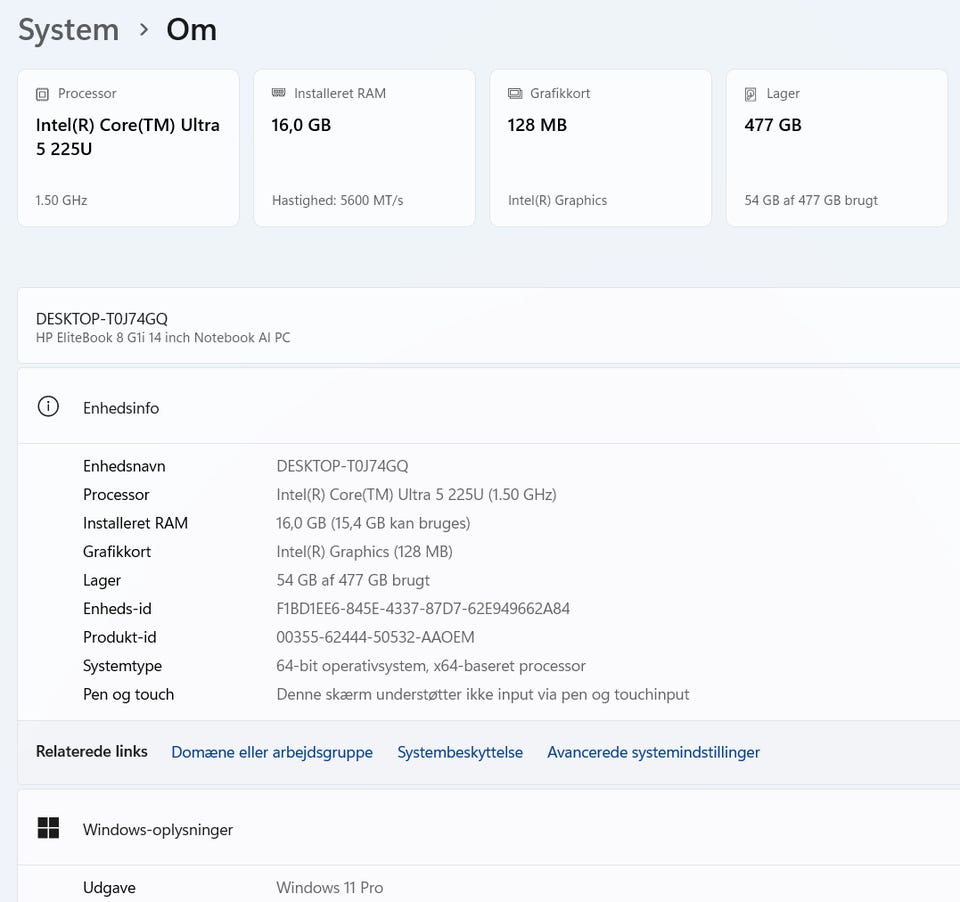Click 54 GB af 477 GB brugt in Lager card
Image resolution: width=960 pixels, height=902 pixels.
(811, 200)
